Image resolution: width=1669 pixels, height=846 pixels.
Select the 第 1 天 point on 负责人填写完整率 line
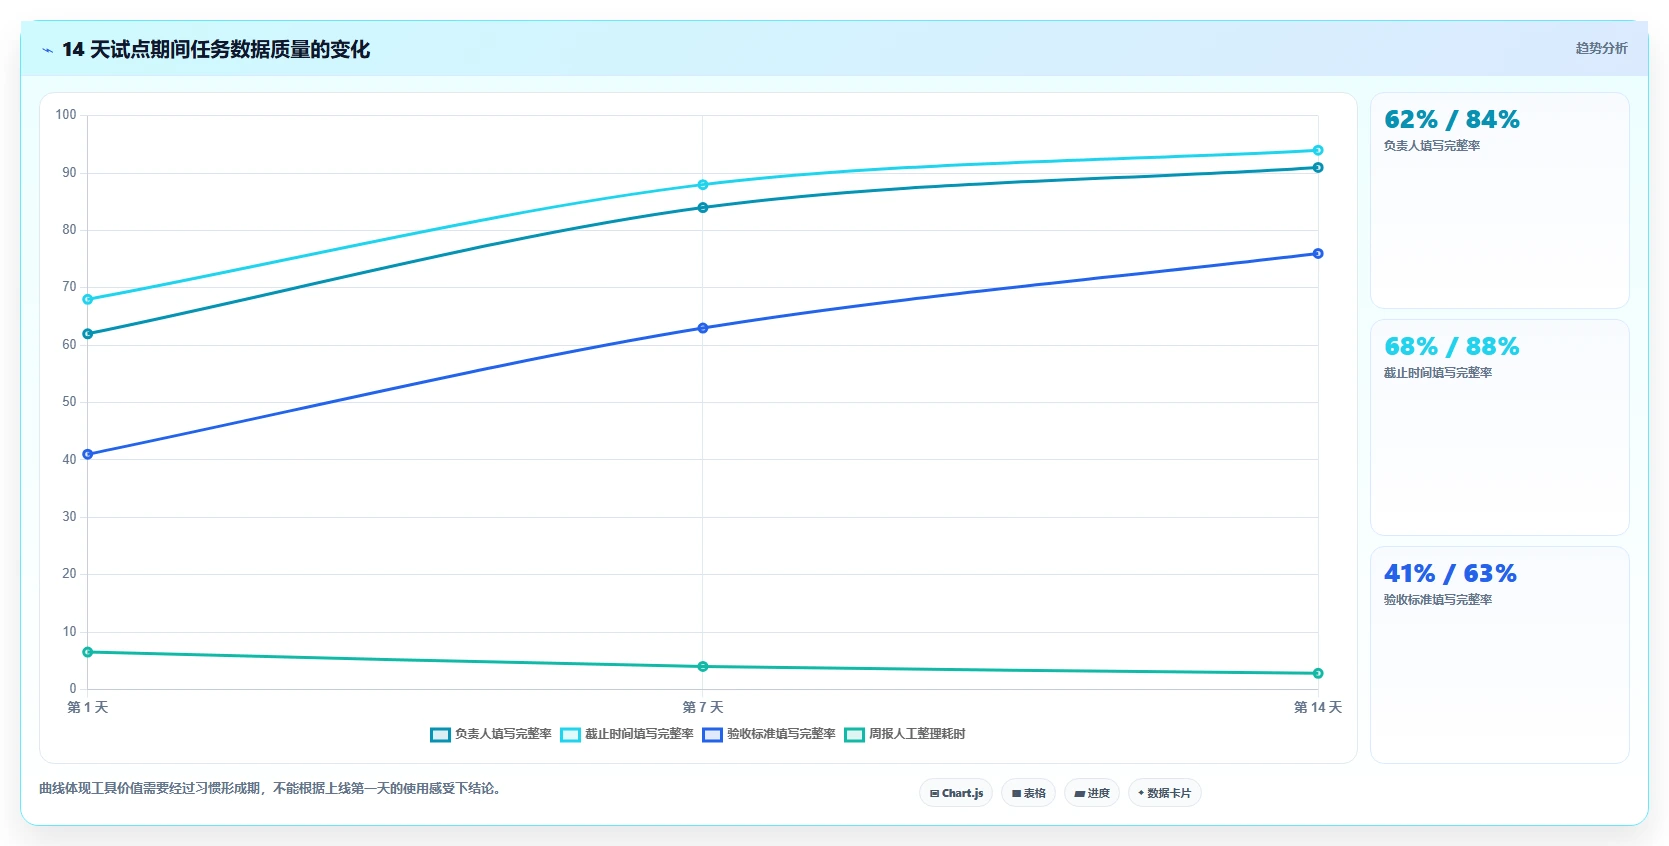(88, 334)
